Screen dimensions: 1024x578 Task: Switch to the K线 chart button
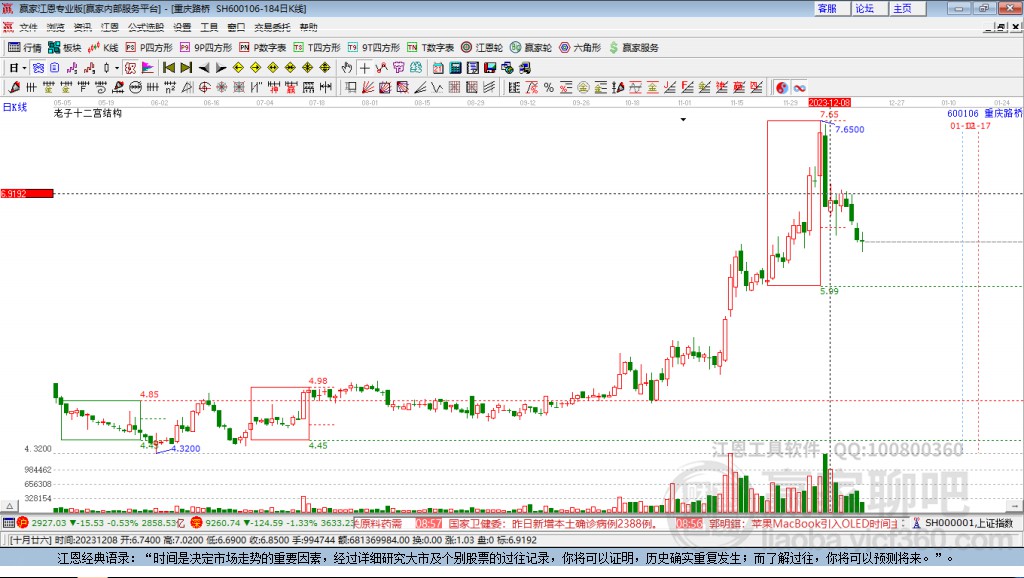pos(103,48)
